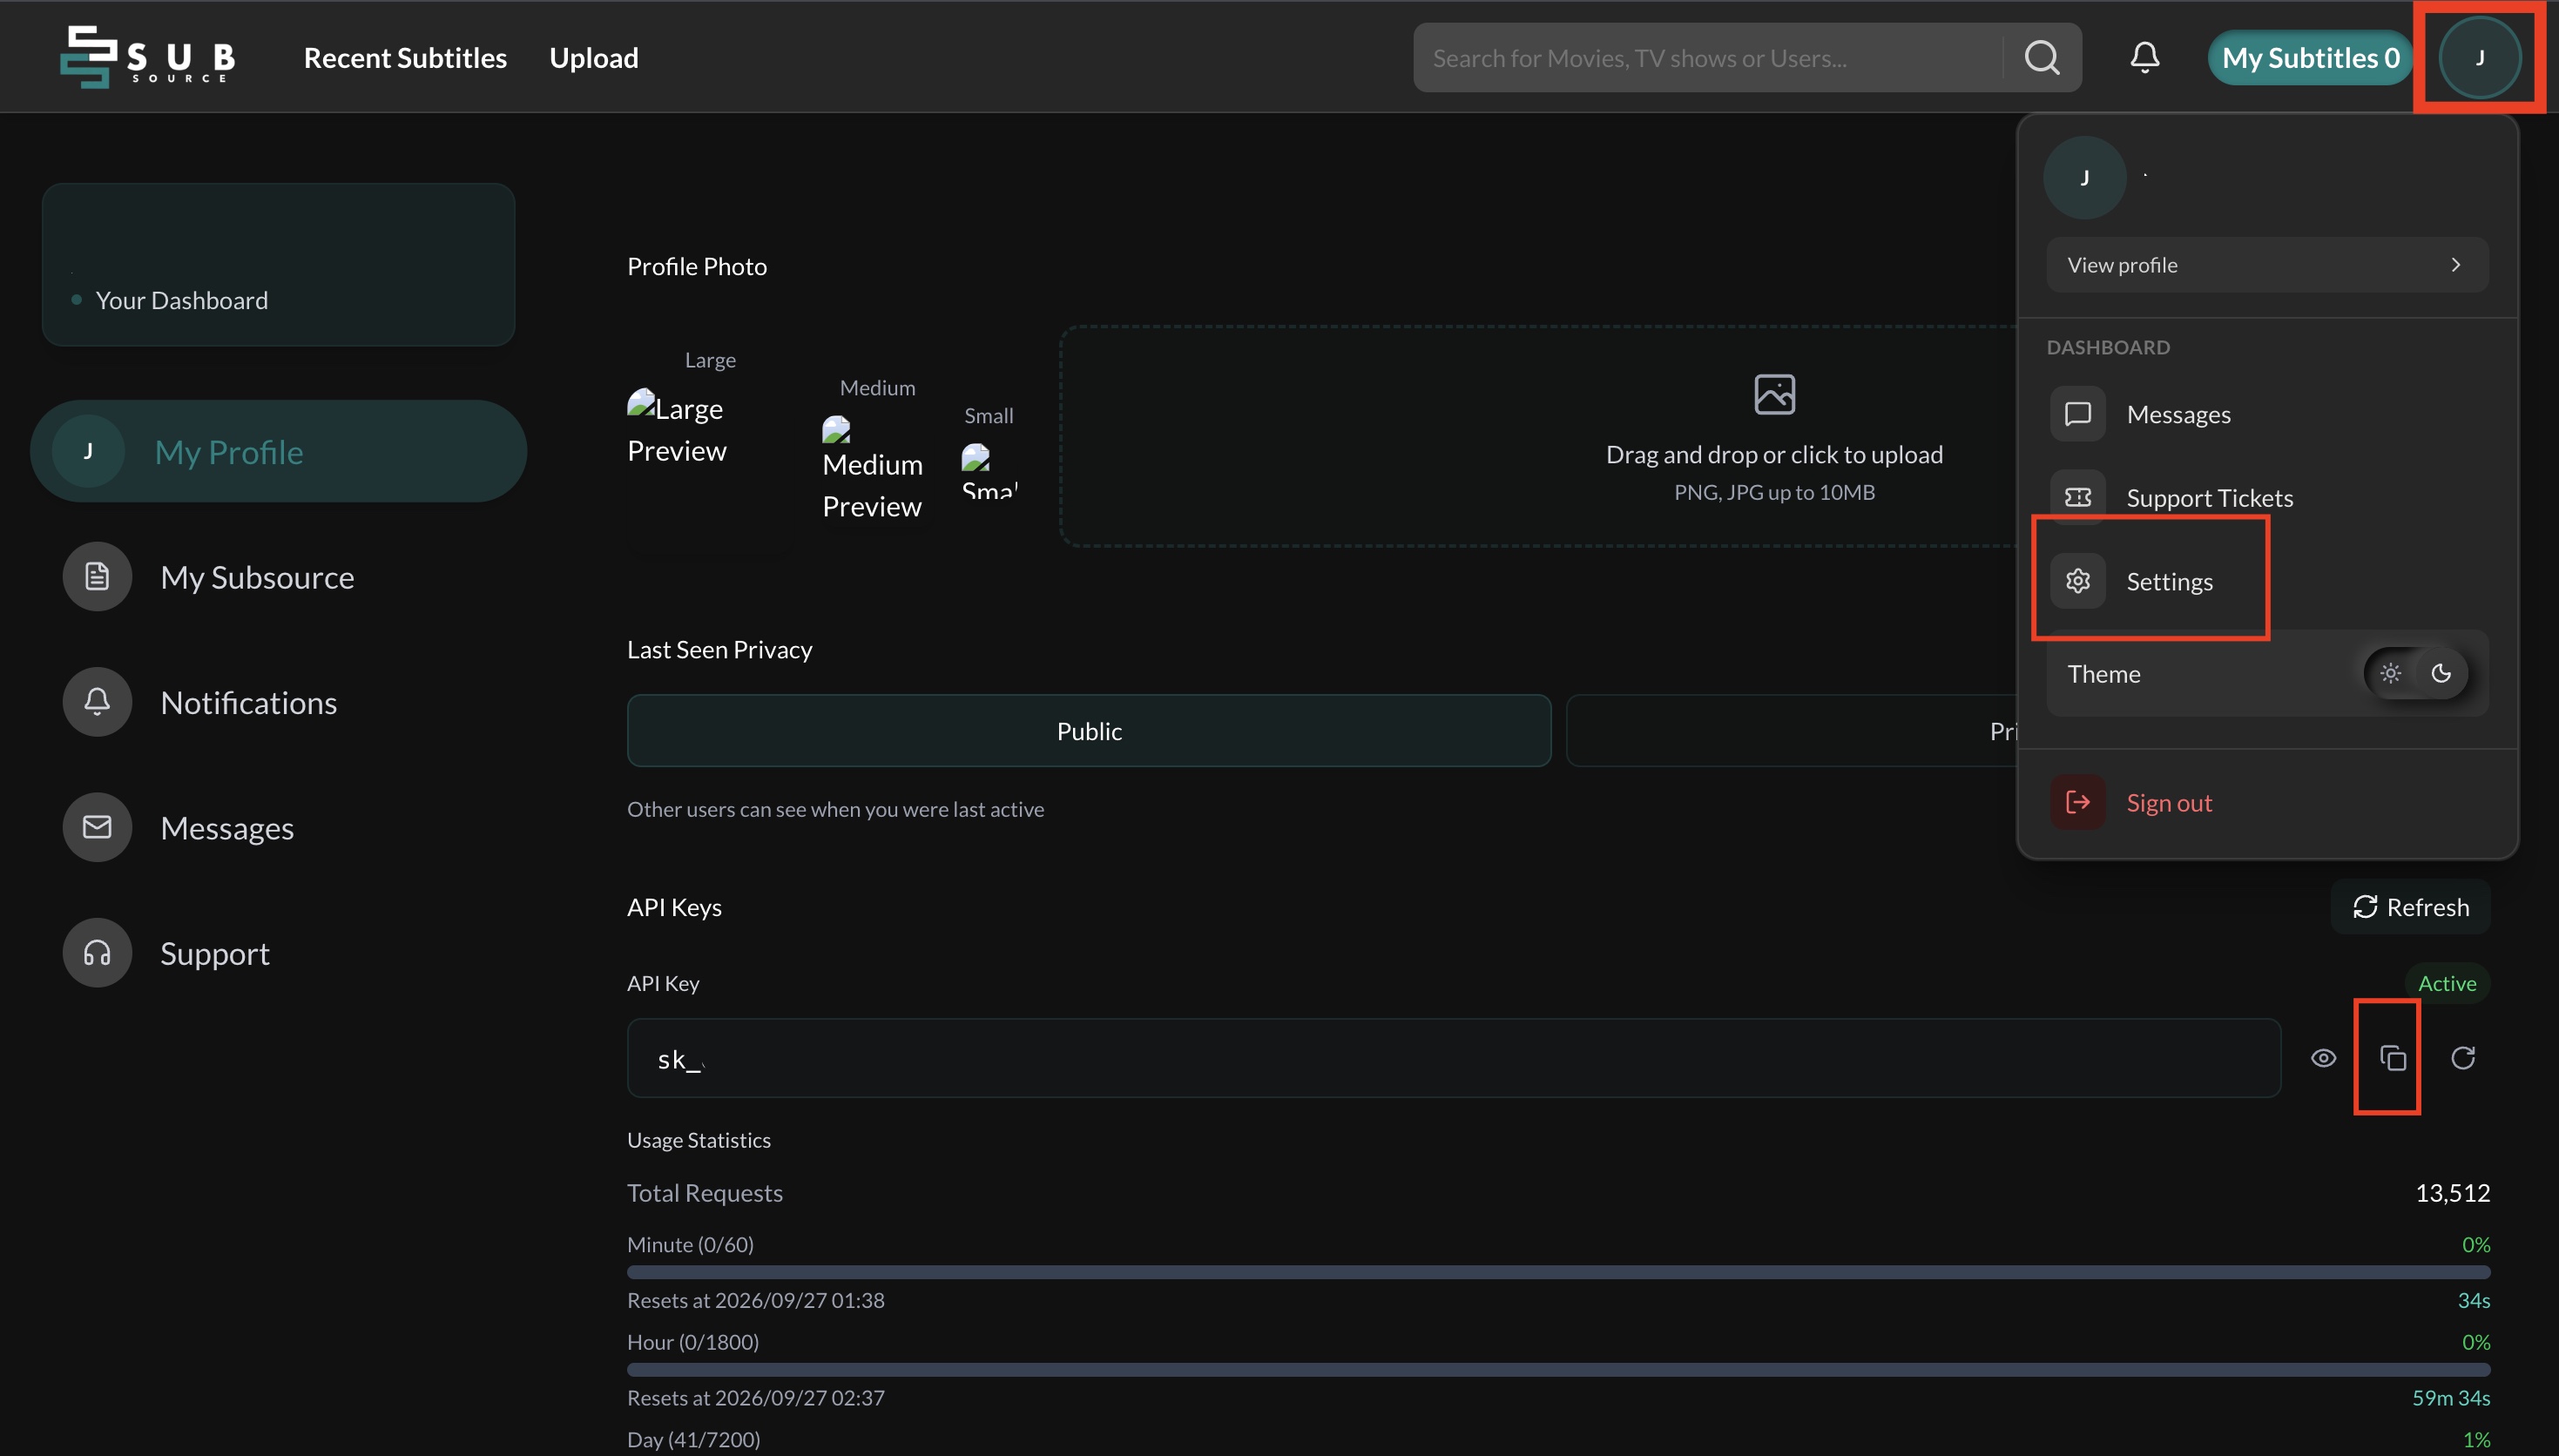Reveal the API key with eye icon
The image size is (2559, 1456).
(2323, 1058)
